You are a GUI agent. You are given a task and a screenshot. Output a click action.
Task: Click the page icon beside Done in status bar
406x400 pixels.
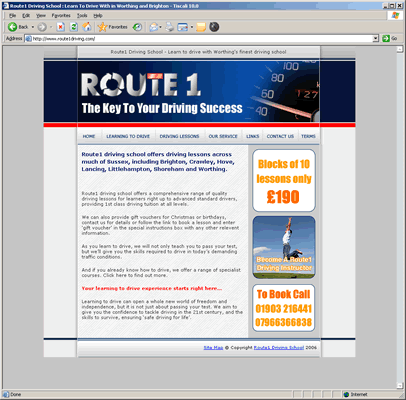tap(6, 394)
